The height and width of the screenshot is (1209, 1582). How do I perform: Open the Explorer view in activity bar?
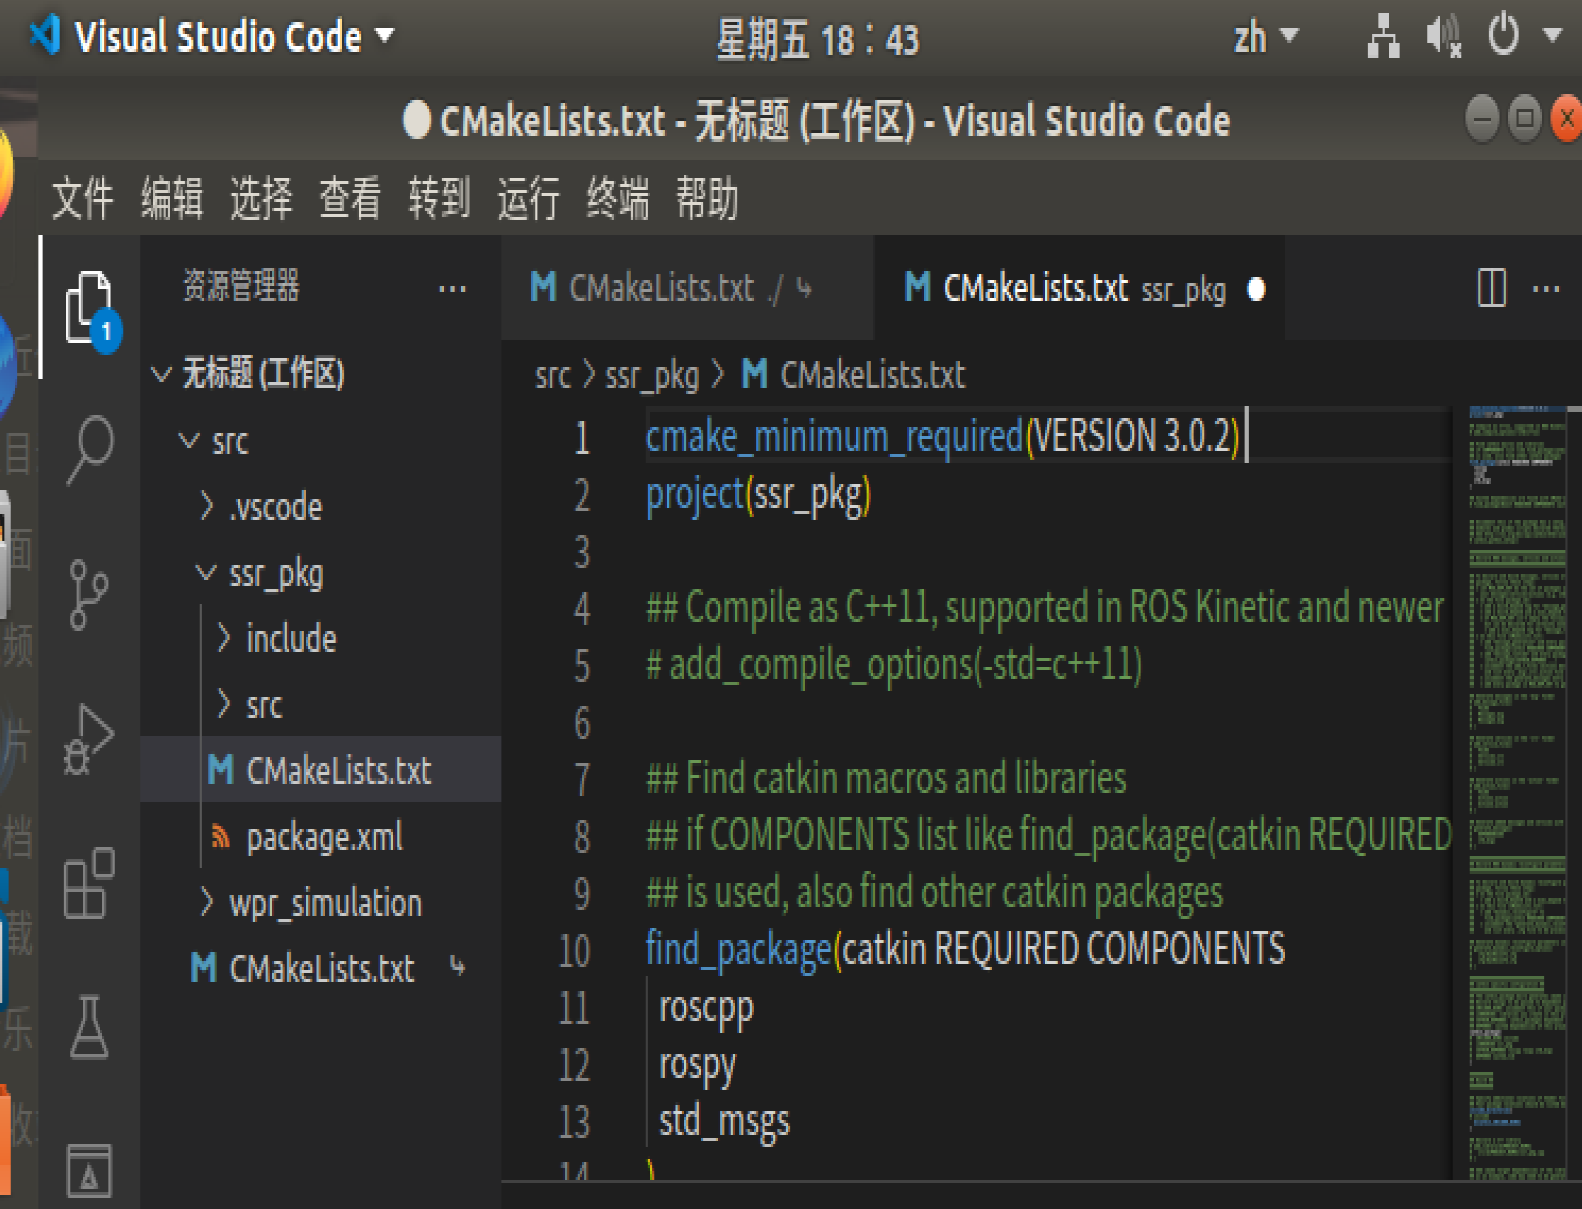[x=90, y=307]
